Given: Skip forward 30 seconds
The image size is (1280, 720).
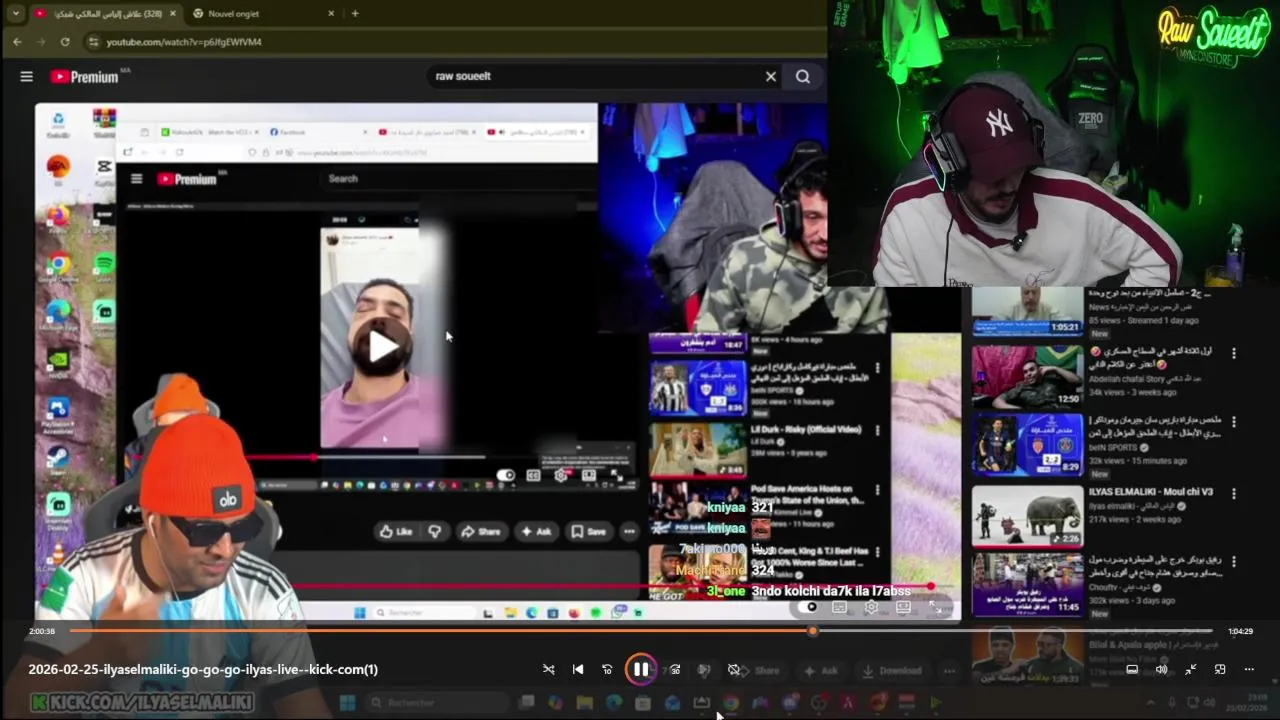Looking at the screenshot, I should tap(675, 670).
